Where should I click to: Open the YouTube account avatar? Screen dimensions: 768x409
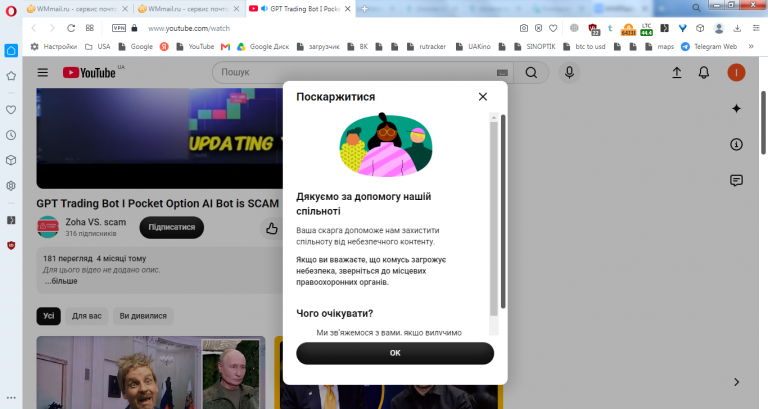(x=736, y=72)
